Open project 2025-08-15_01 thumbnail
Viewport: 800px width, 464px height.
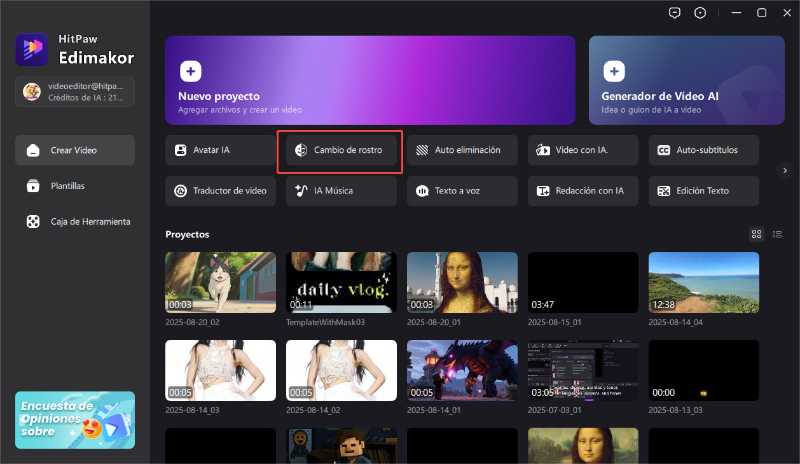(x=583, y=282)
